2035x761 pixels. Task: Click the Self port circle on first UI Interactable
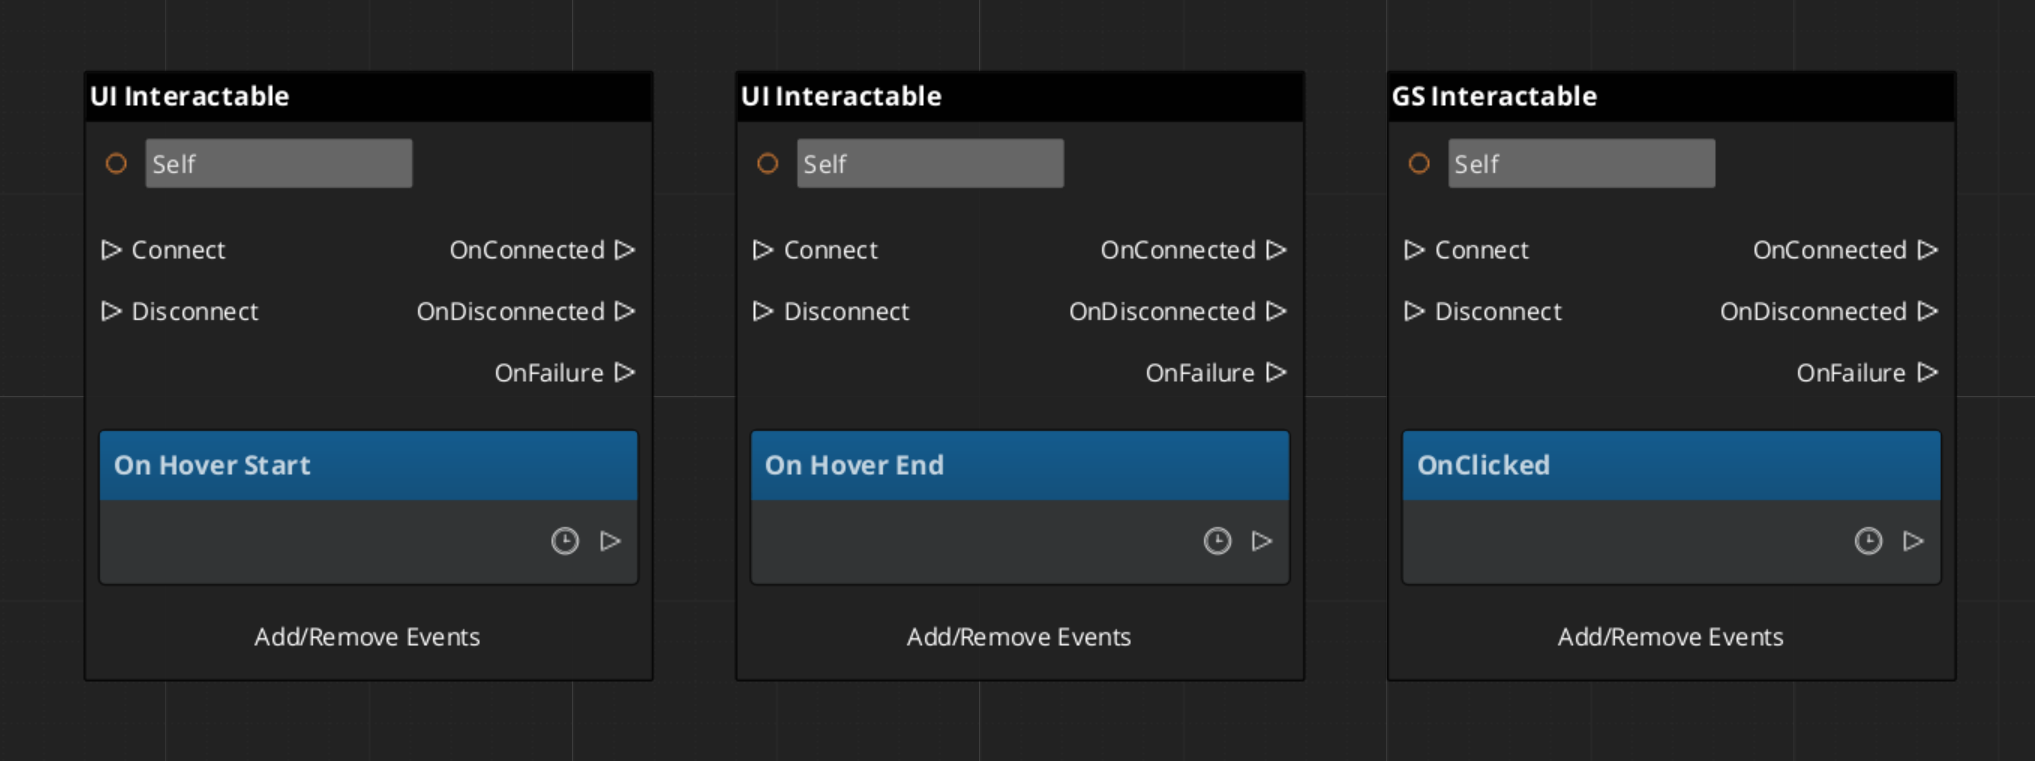click(116, 163)
